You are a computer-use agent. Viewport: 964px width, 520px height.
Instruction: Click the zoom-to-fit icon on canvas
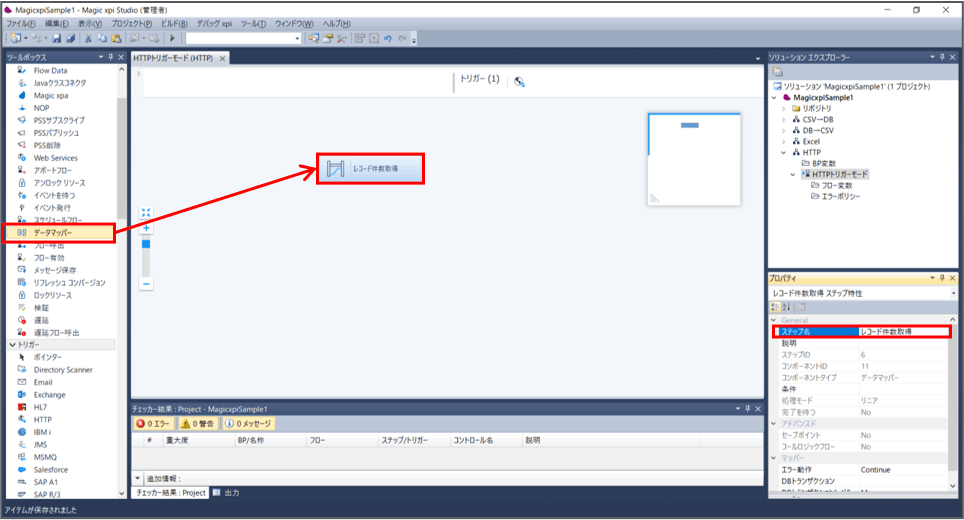(146, 213)
